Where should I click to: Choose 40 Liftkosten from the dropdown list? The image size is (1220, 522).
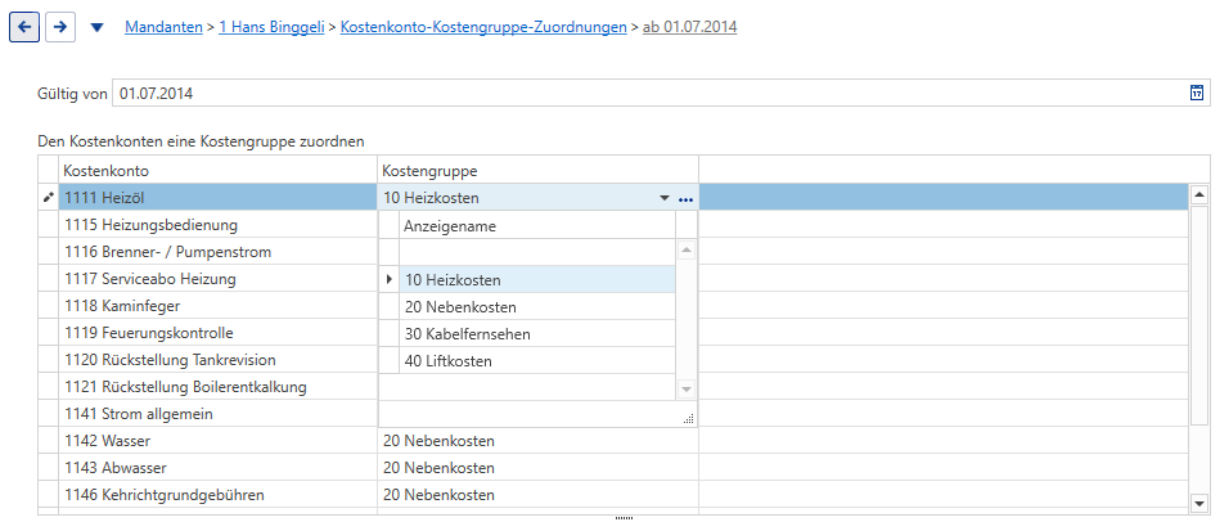[537, 360]
